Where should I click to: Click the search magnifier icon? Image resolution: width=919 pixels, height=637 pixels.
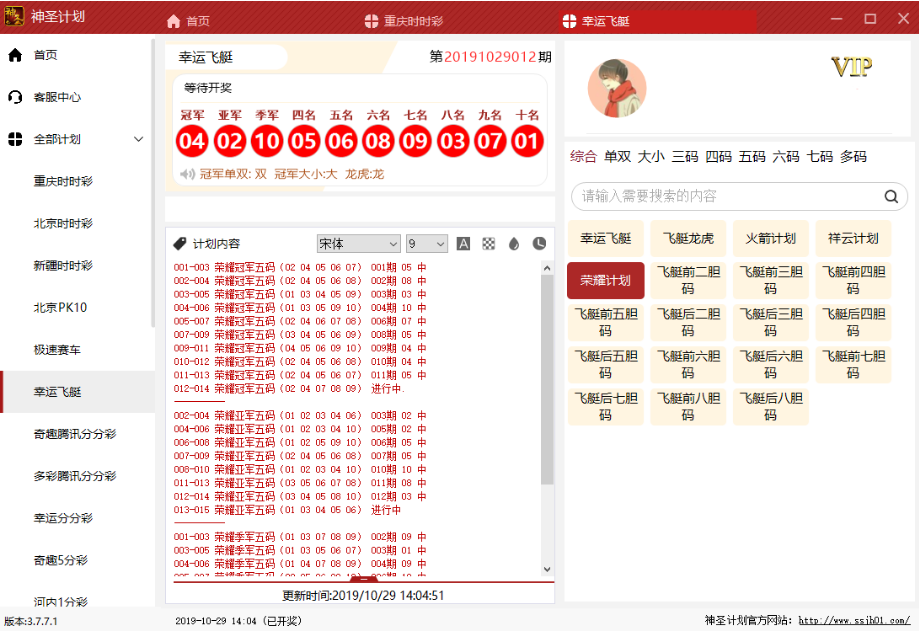[x=890, y=197]
